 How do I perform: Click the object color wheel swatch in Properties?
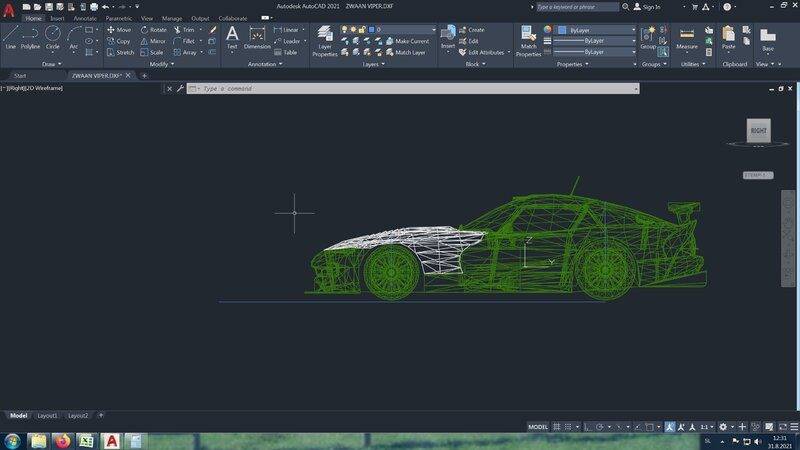548,30
